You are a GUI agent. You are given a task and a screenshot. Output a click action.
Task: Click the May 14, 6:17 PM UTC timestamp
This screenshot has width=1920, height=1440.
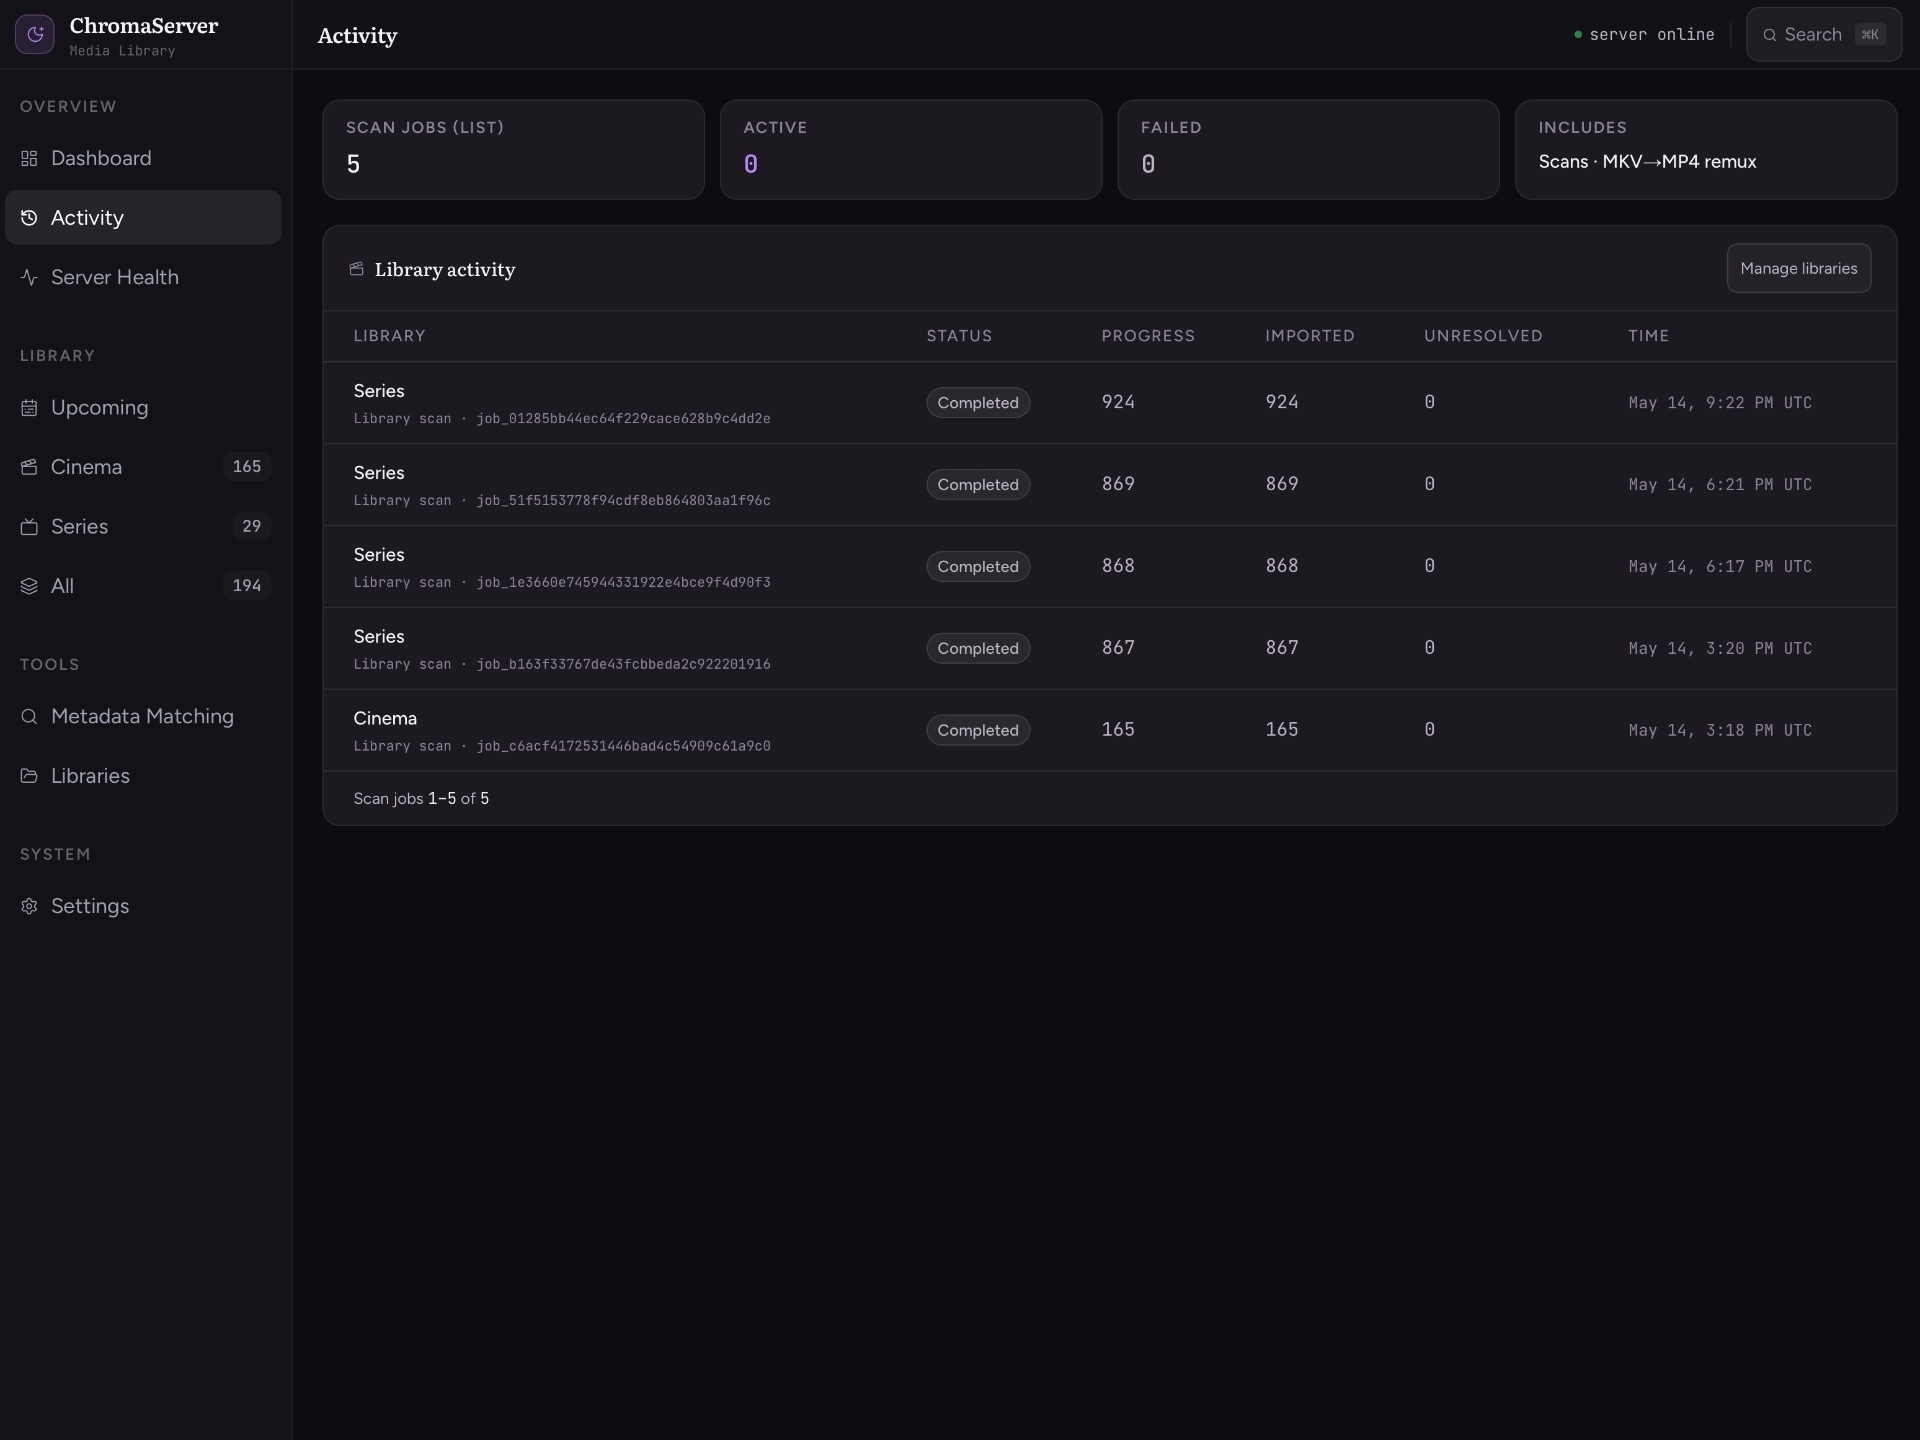point(1720,567)
